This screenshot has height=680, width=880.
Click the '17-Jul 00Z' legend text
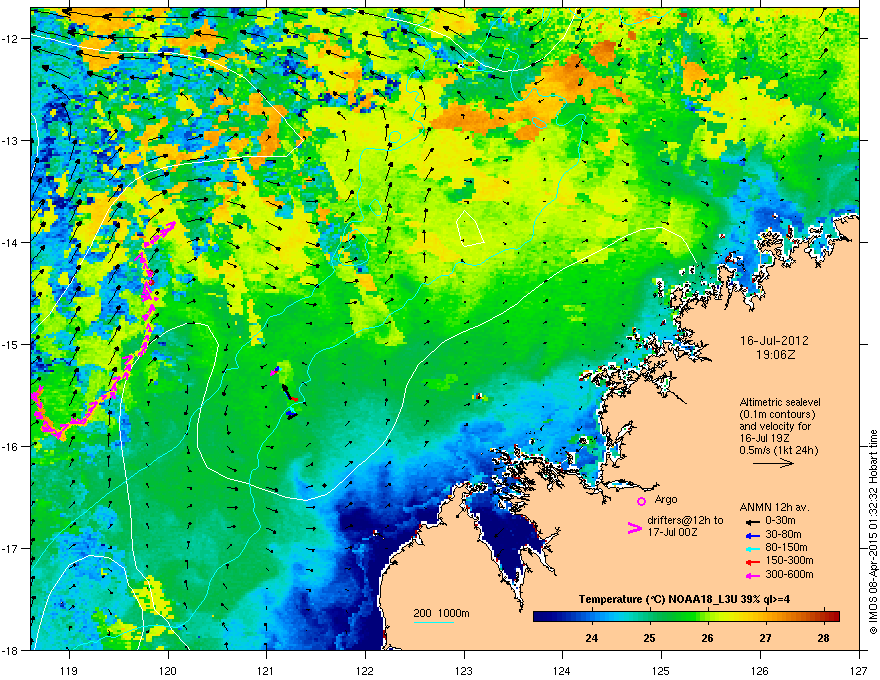(x=672, y=532)
